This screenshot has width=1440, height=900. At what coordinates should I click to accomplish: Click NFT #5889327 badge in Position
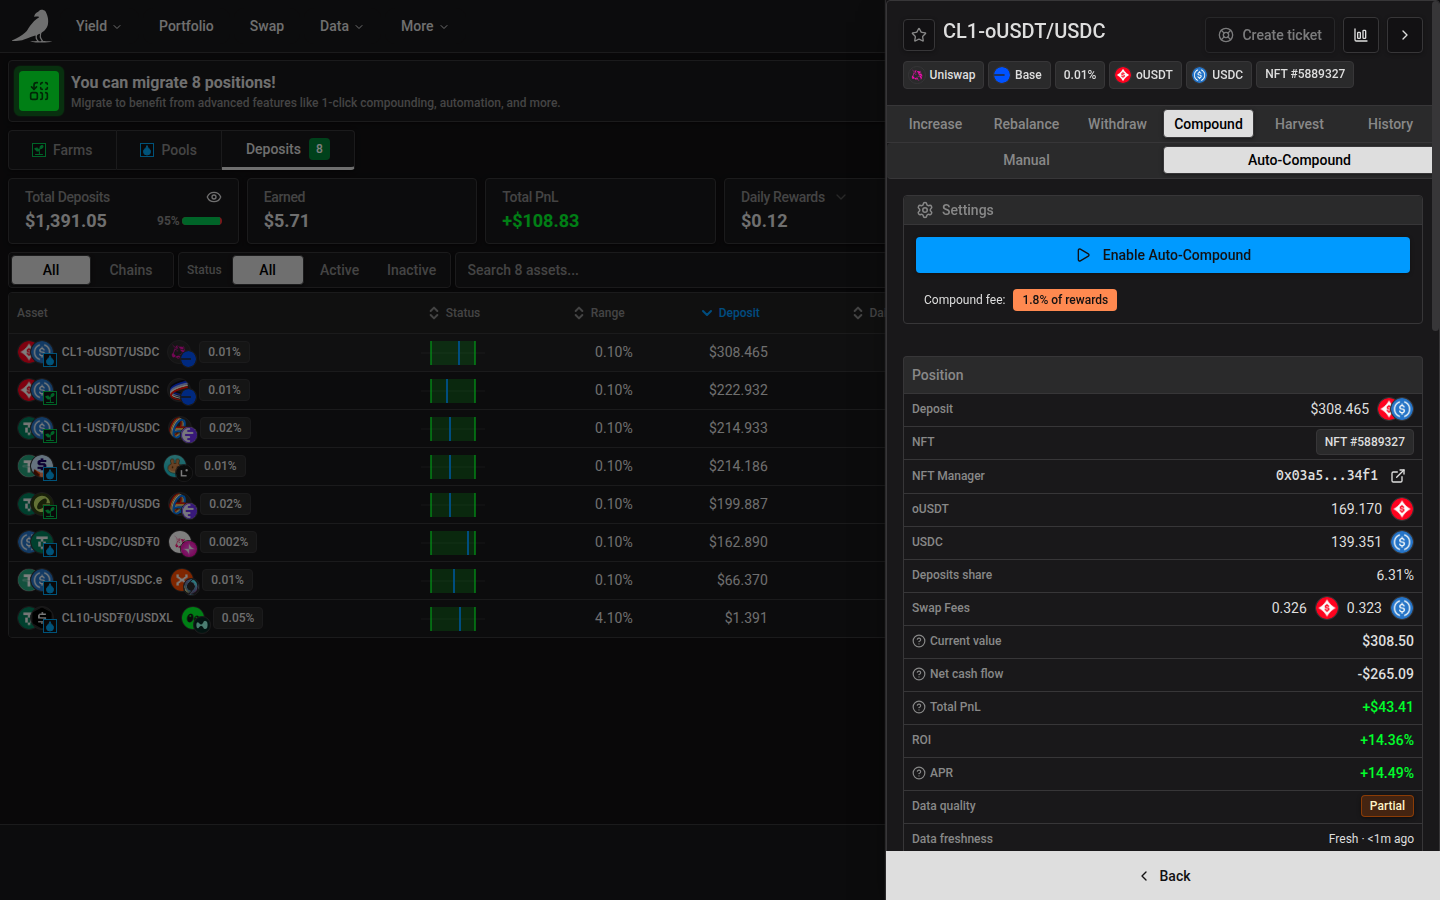coord(1364,442)
